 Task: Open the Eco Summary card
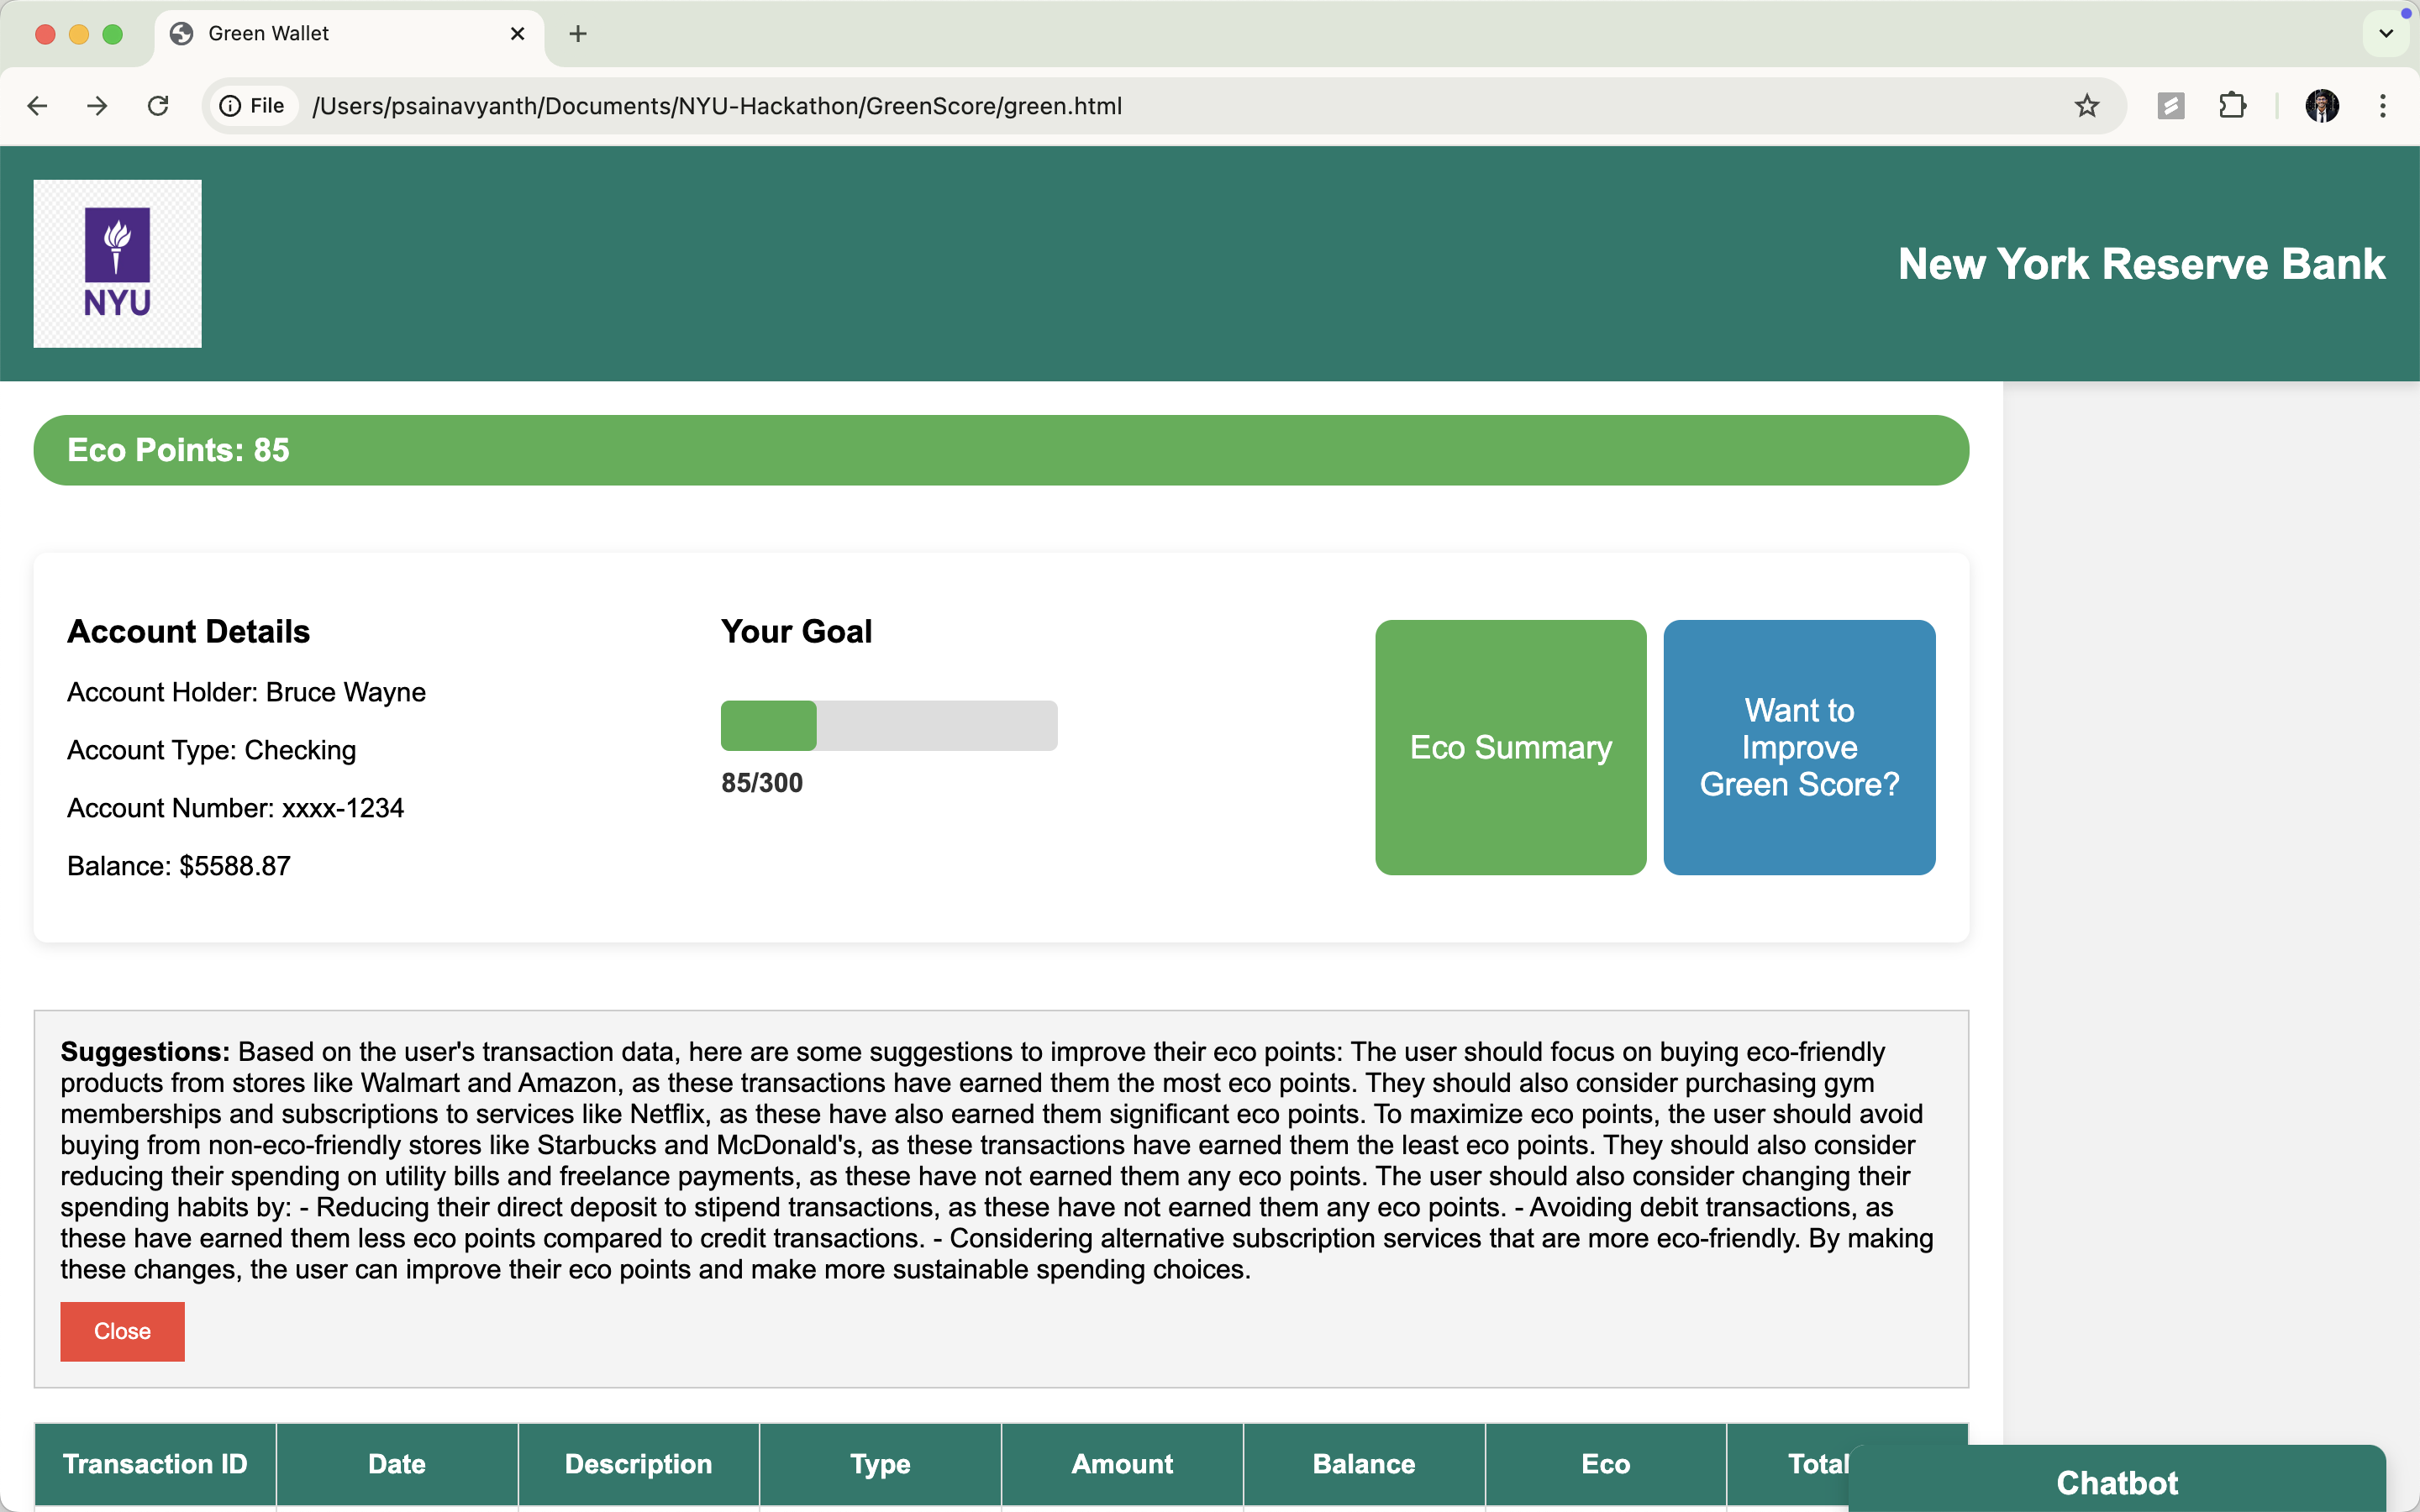pos(1510,747)
